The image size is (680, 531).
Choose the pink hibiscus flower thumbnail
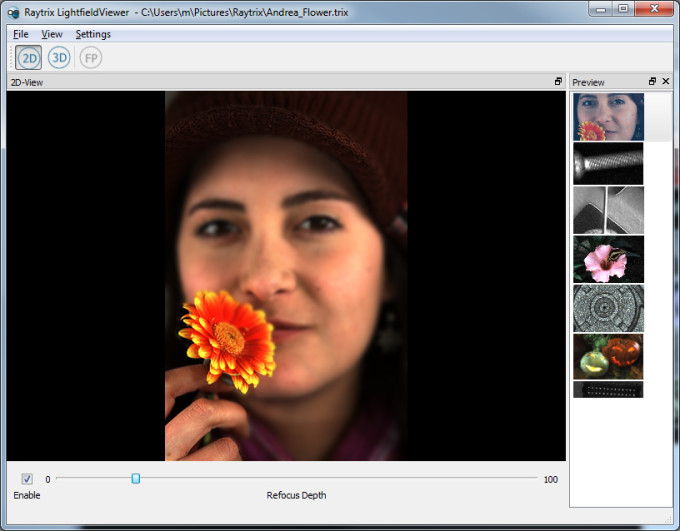point(608,259)
